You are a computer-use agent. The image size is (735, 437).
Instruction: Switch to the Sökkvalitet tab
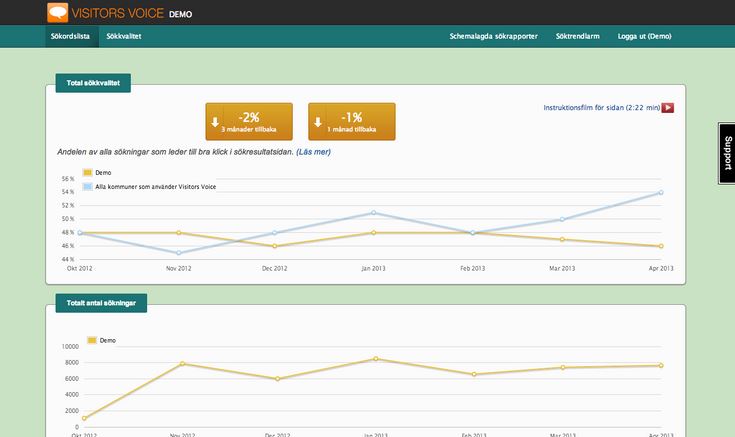click(x=123, y=36)
